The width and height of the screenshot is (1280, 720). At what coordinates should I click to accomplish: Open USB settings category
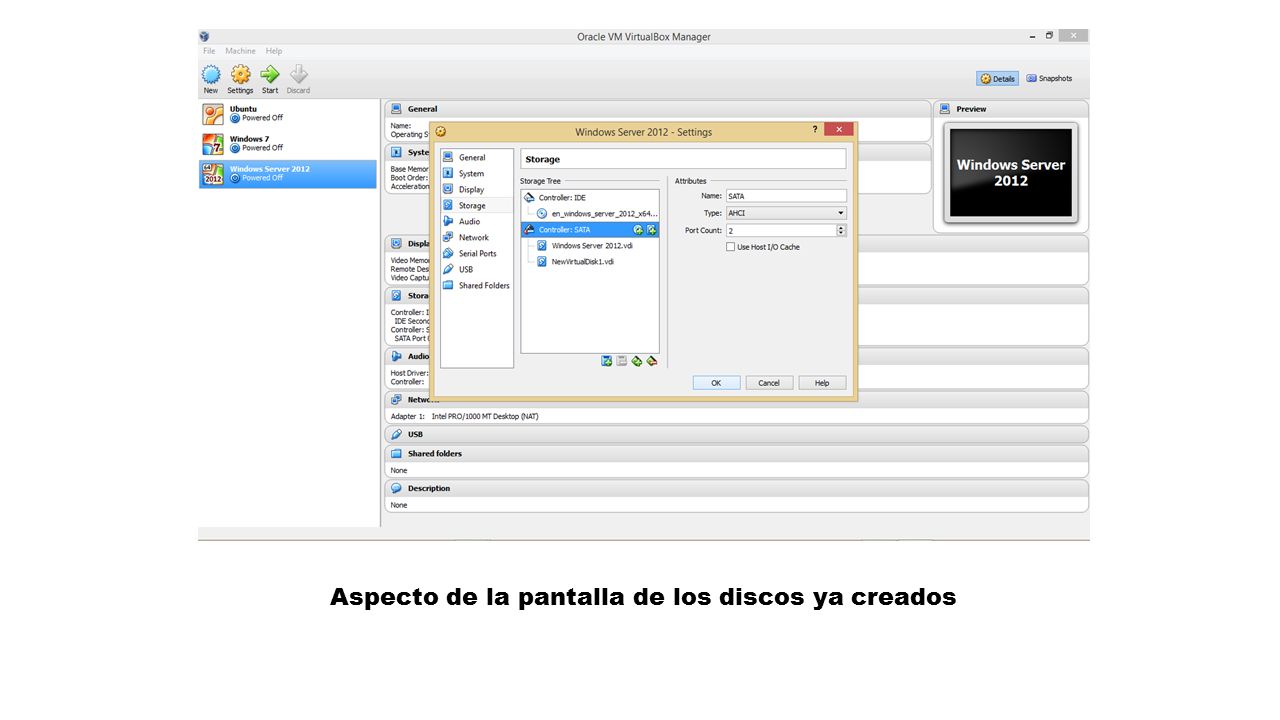477,269
